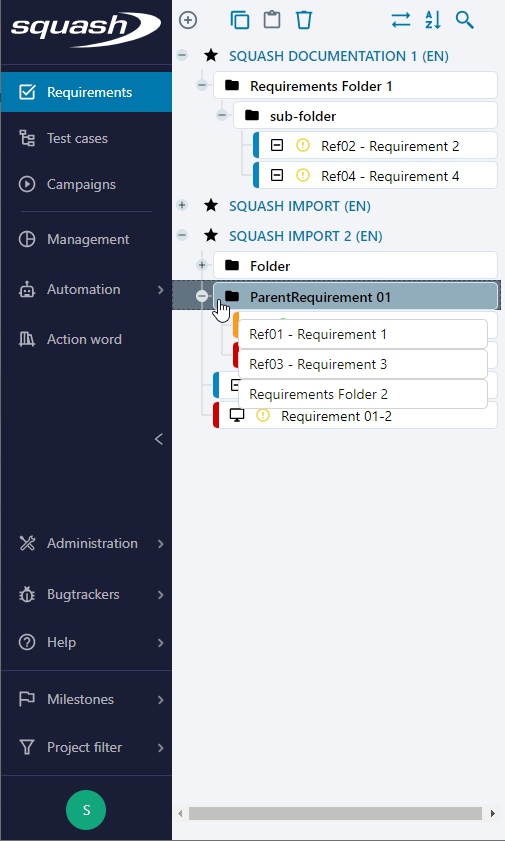
Task: Click the copy icon in tree toolbar
Action: pos(240,20)
